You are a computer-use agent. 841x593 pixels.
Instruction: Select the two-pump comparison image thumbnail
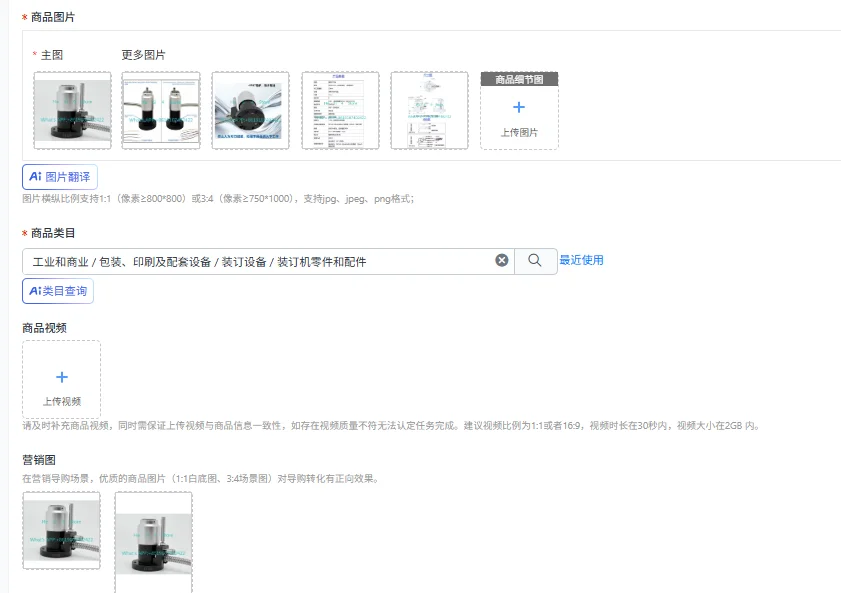tap(161, 110)
